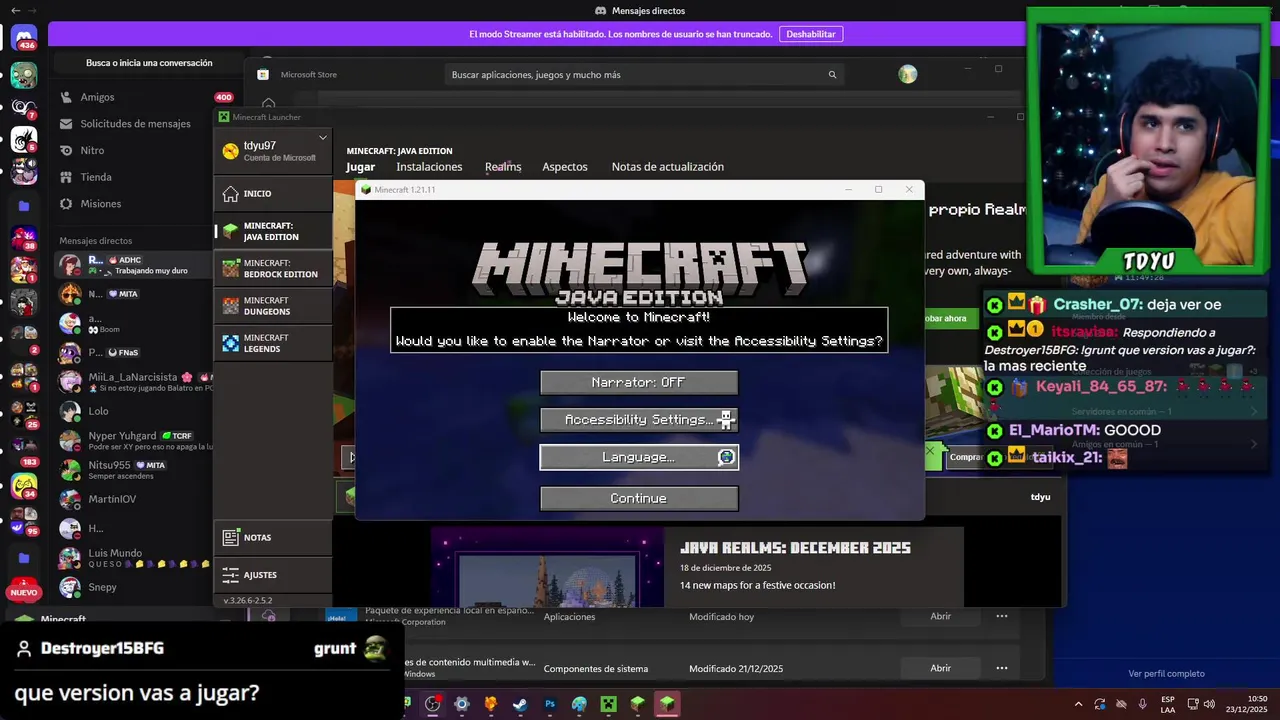The image size is (1280, 720).
Task: Select Minecraft Java Edition in launcher sidebar
Action: click(273, 231)
